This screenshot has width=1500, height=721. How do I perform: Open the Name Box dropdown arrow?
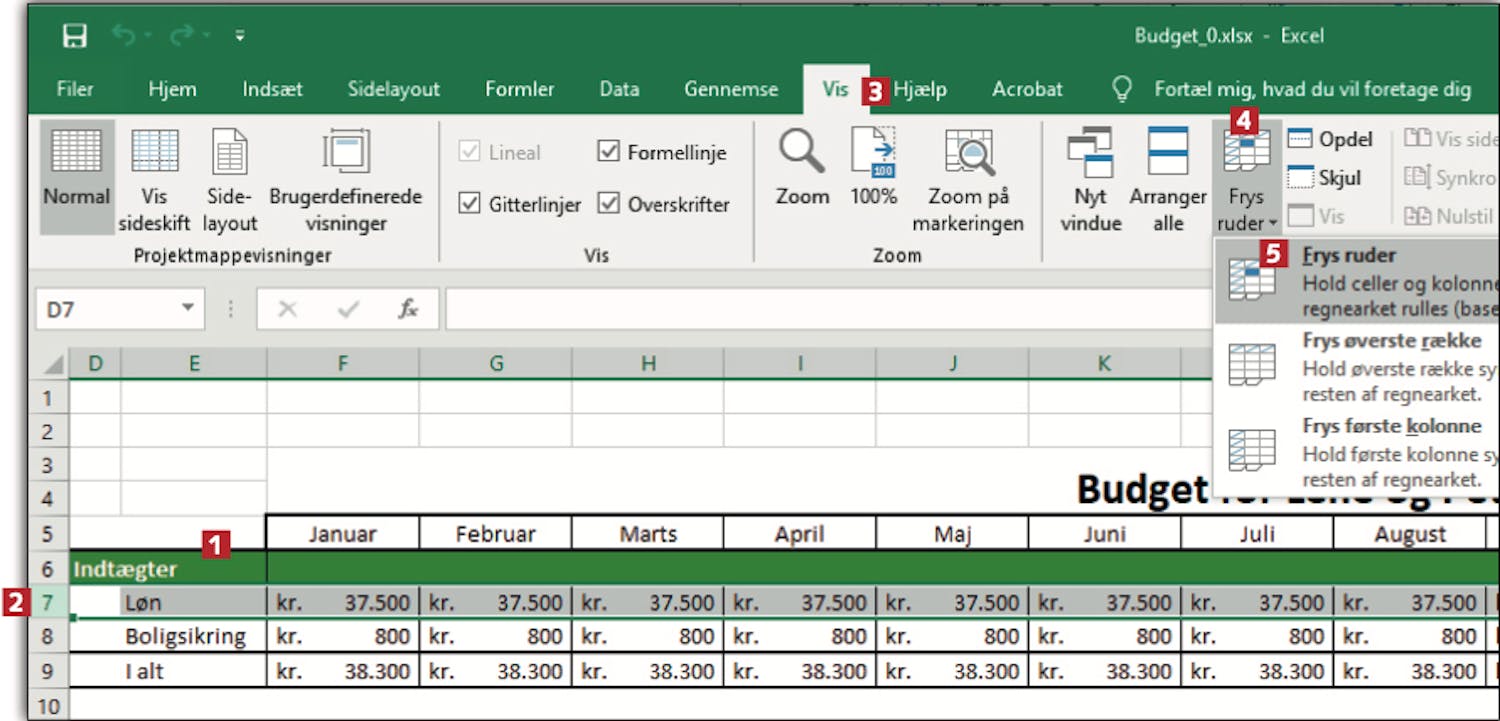(186, 309)
